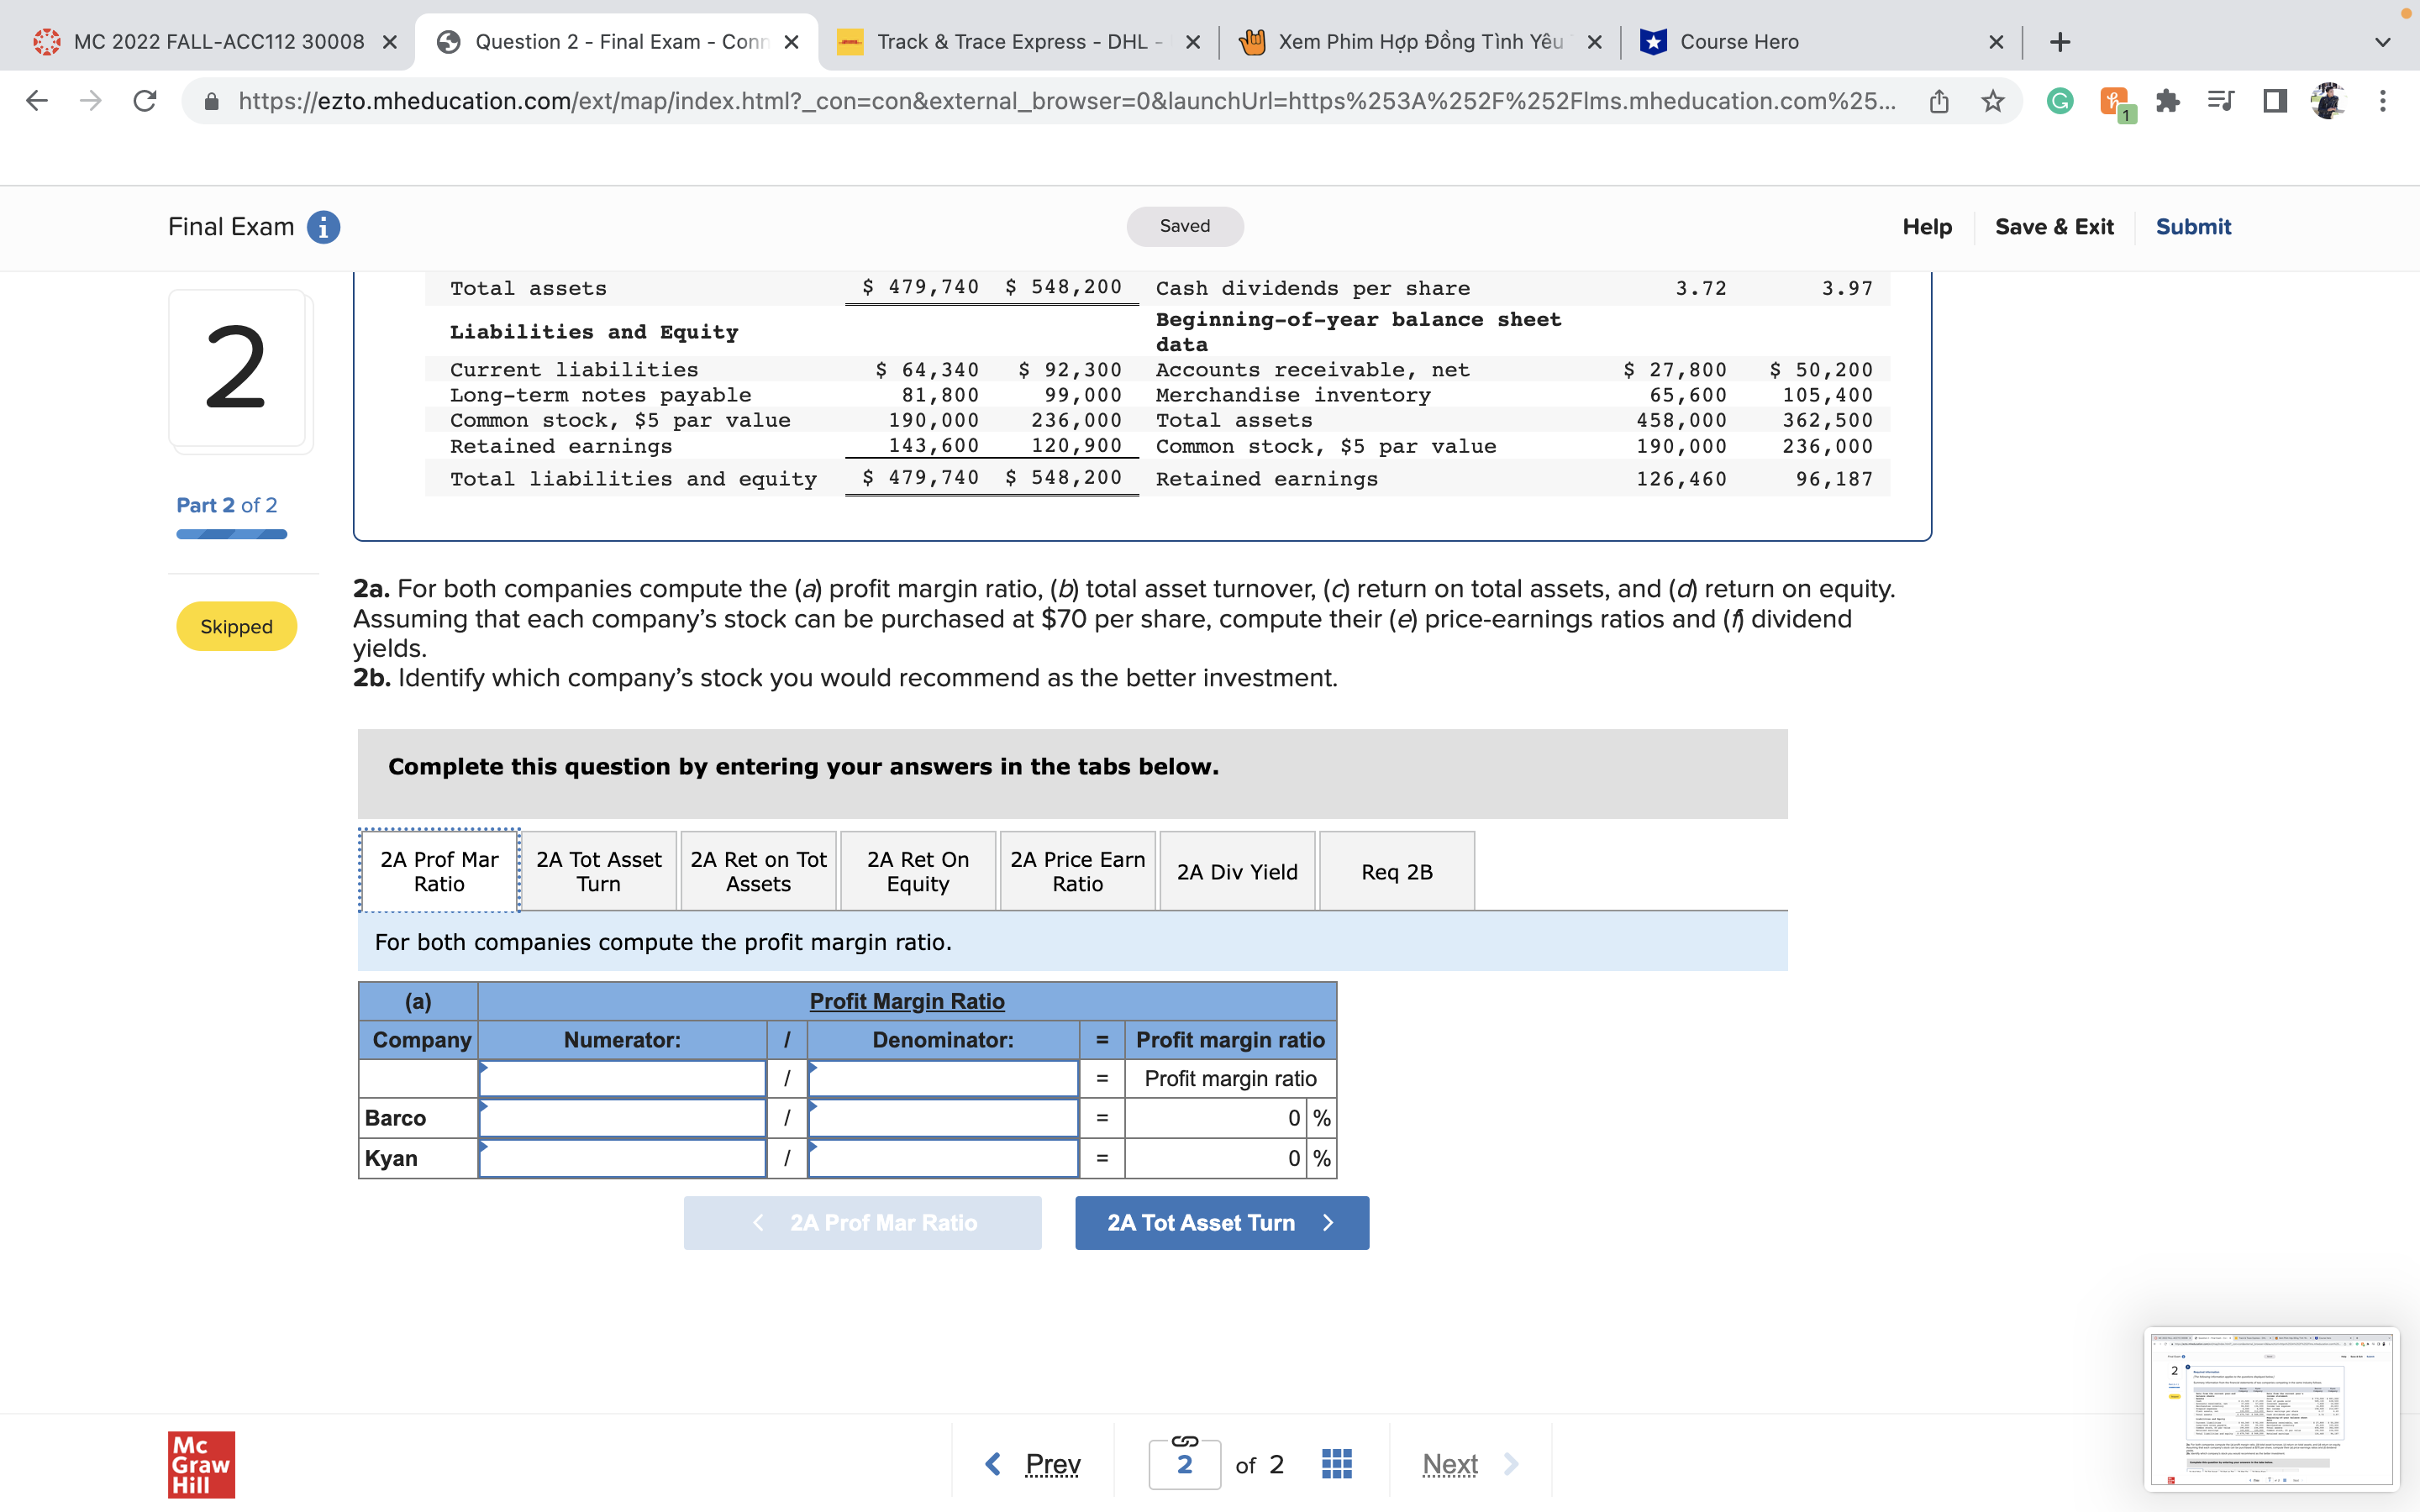
Task: Open the Chrome three-dot menu
Action: click(2382, 101)
